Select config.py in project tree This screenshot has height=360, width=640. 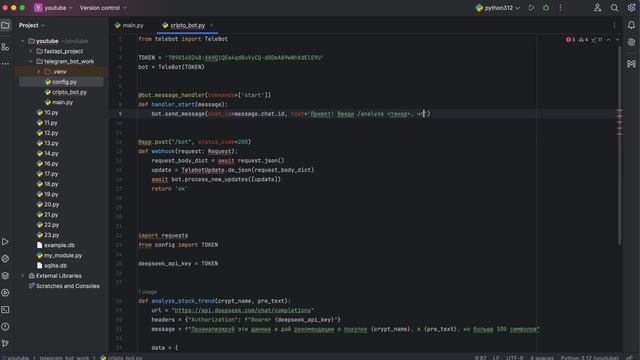[x=60, y=82]
